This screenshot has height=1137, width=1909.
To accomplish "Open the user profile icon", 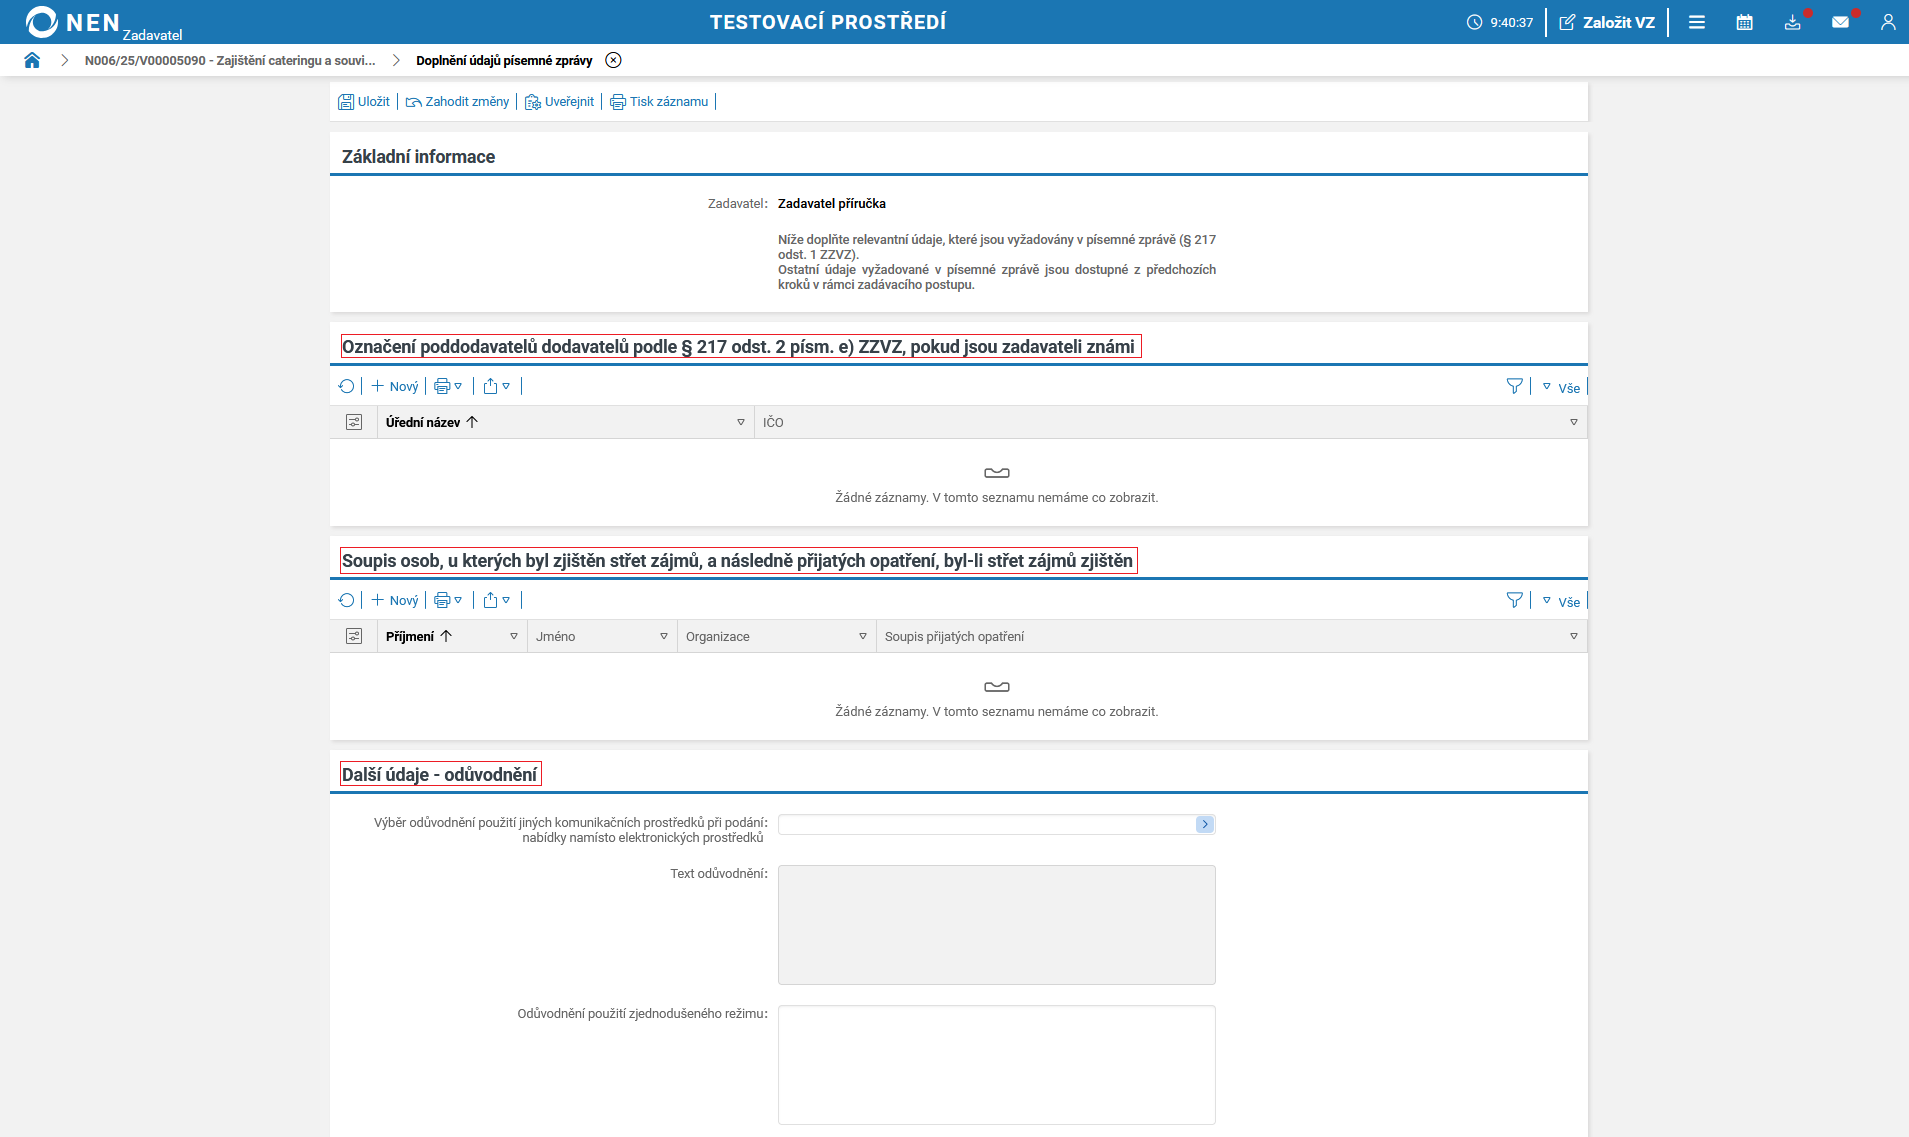I will coord(1888,22).
